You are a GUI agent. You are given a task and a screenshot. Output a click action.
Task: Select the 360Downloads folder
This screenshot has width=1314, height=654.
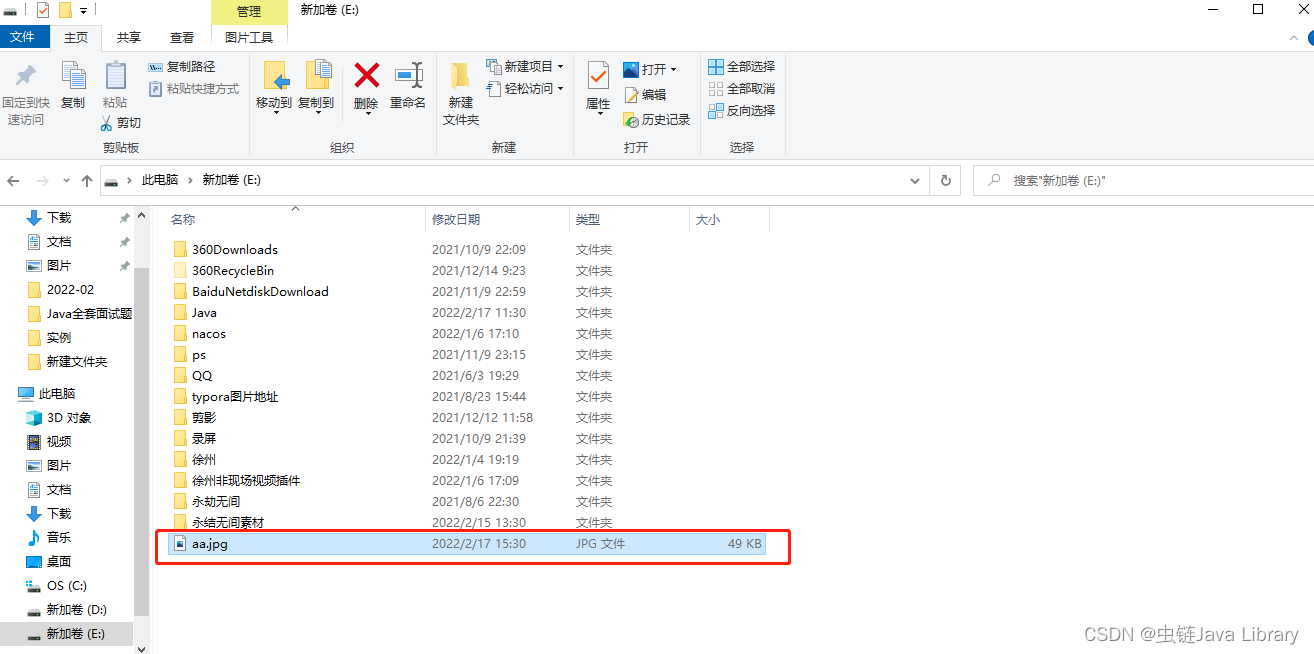[235, 249]
